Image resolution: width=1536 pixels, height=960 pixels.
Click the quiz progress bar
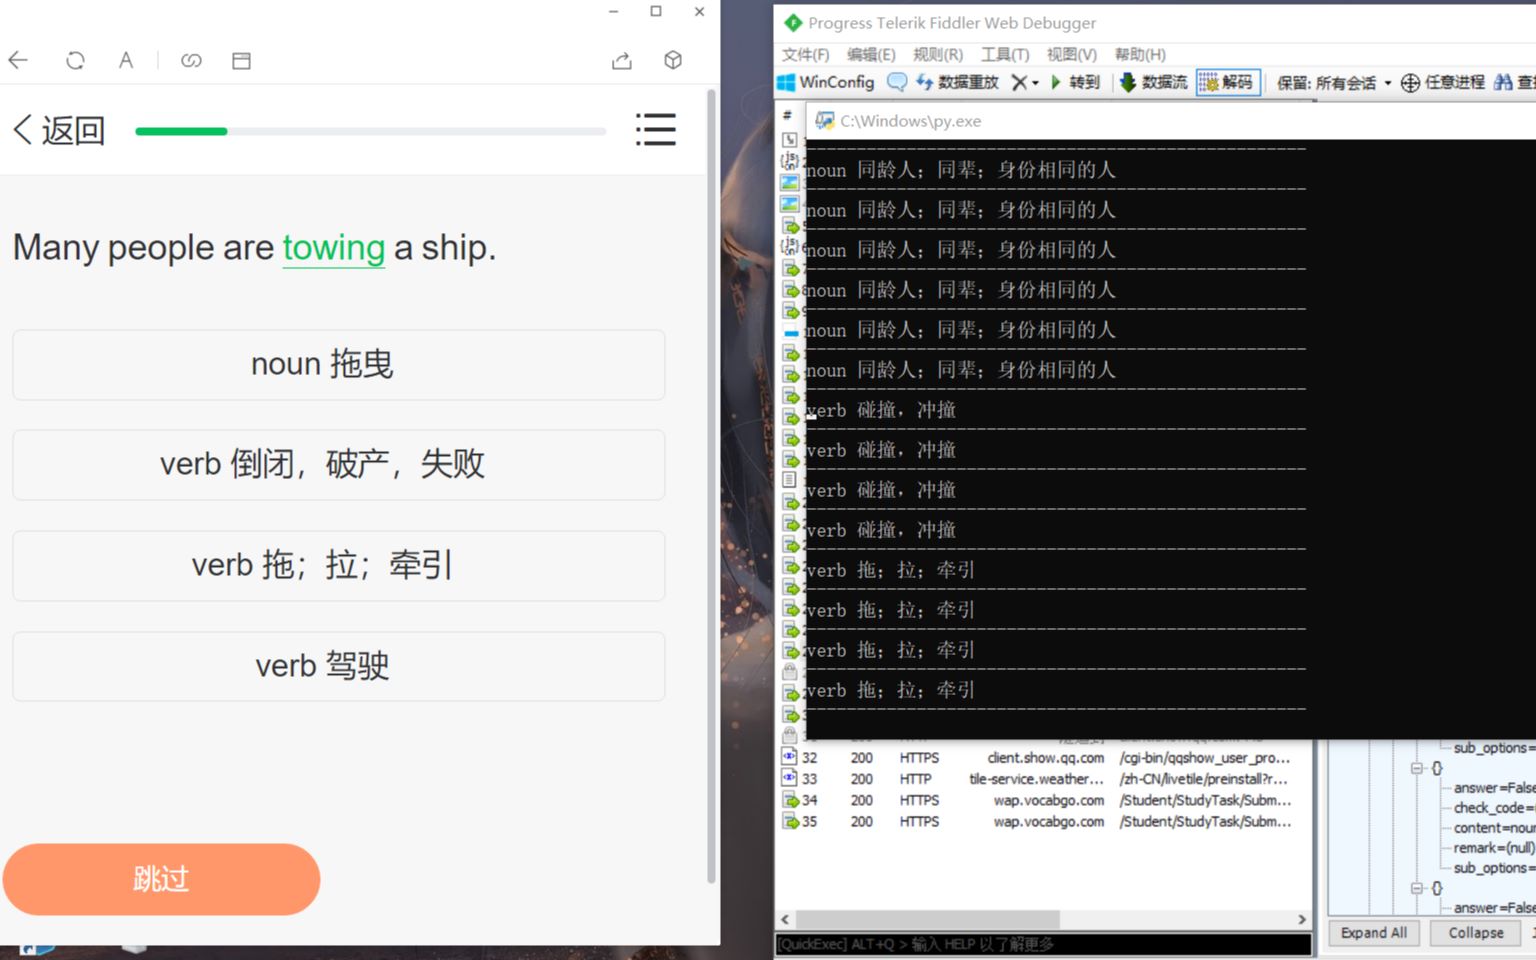point(371,131)
